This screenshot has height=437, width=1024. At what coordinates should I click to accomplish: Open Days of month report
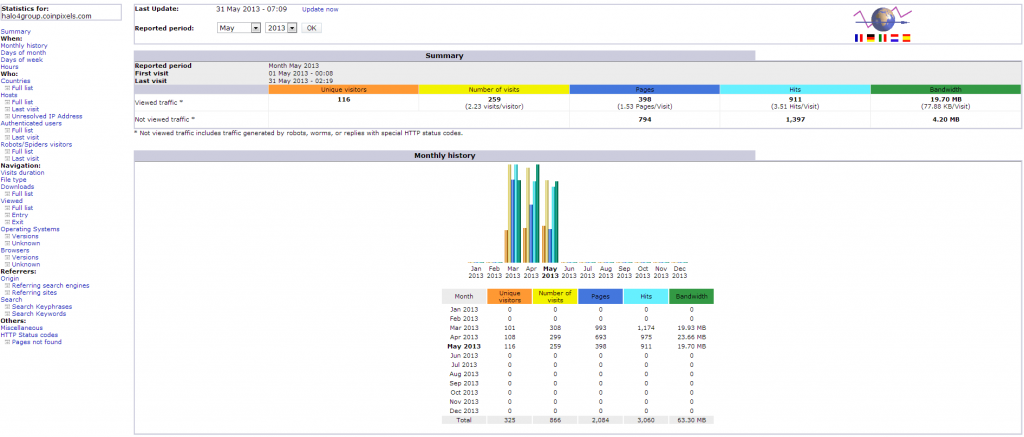23,53
